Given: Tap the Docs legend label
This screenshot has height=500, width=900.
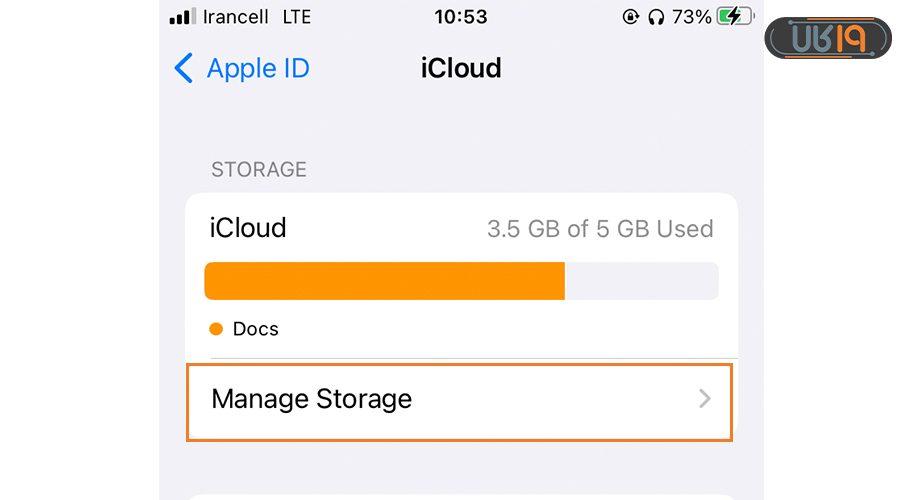Looking at the screenshot, I should click(x=256, y=329).
